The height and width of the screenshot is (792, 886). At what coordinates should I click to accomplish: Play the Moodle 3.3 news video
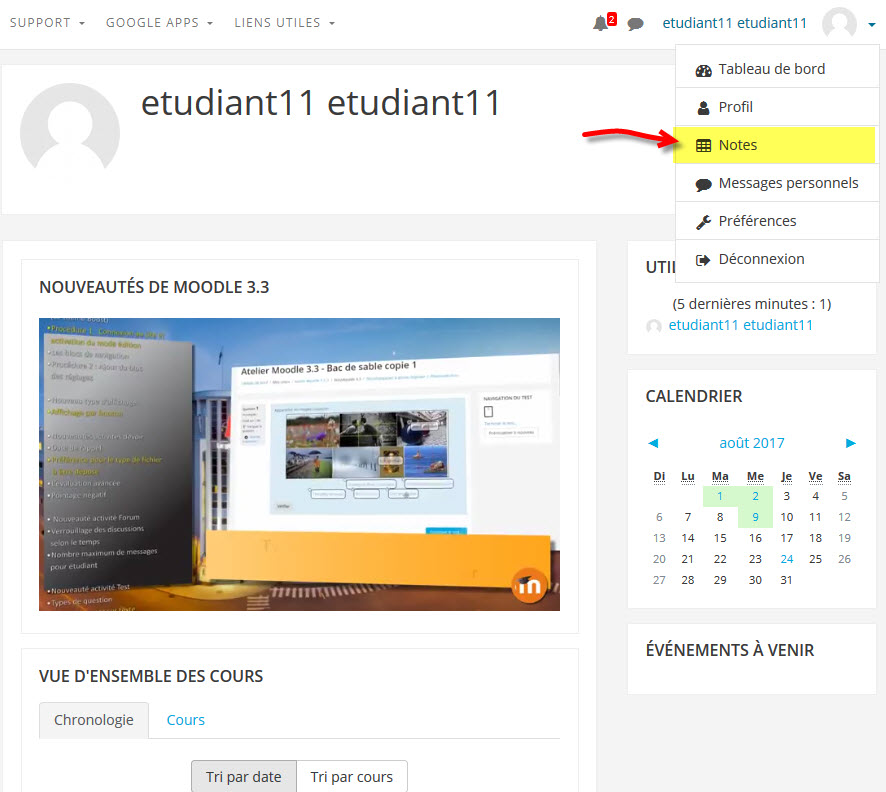pyautogui.click(x=299, y=464)
